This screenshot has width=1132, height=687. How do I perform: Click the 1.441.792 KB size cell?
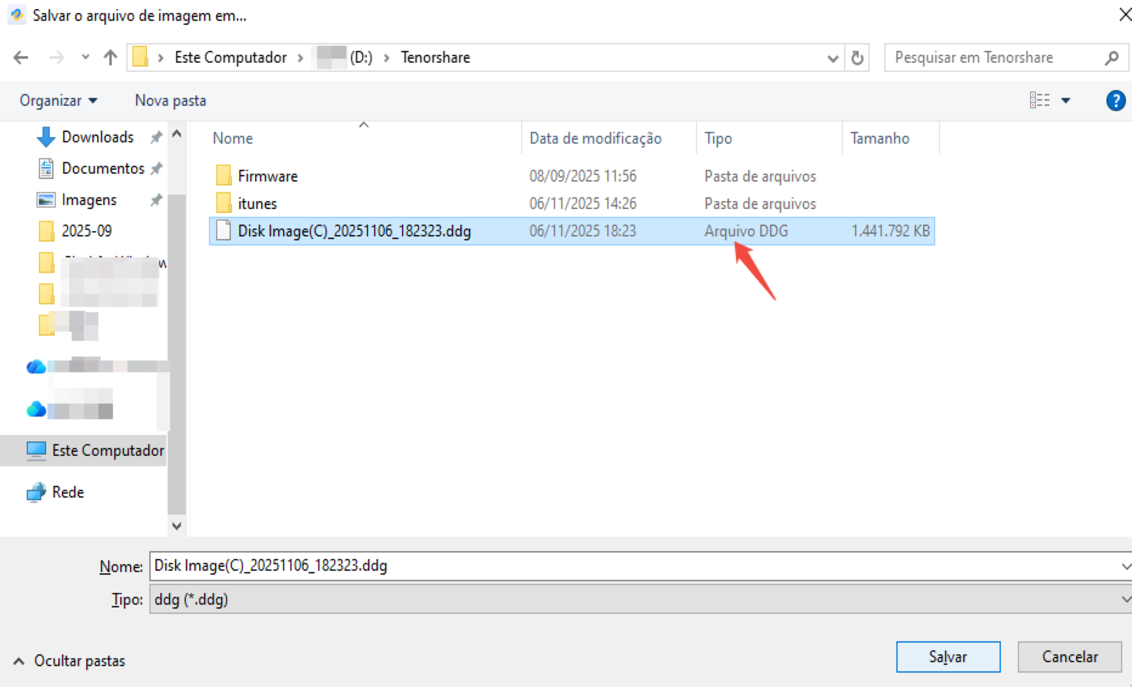[890, 231]
